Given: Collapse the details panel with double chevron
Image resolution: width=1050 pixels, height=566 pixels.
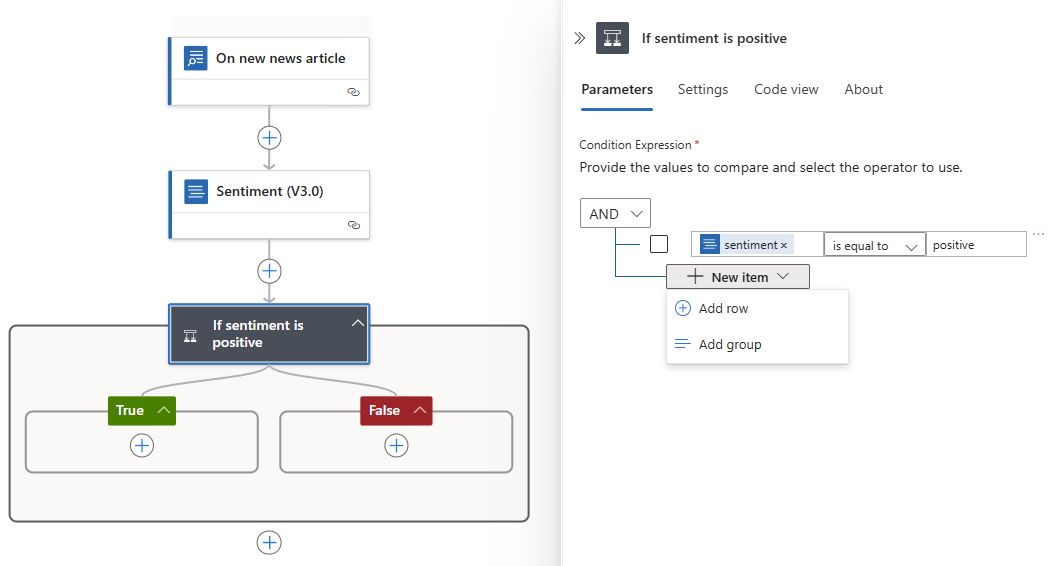Looking at the screenshot, I should coord(580,38).
